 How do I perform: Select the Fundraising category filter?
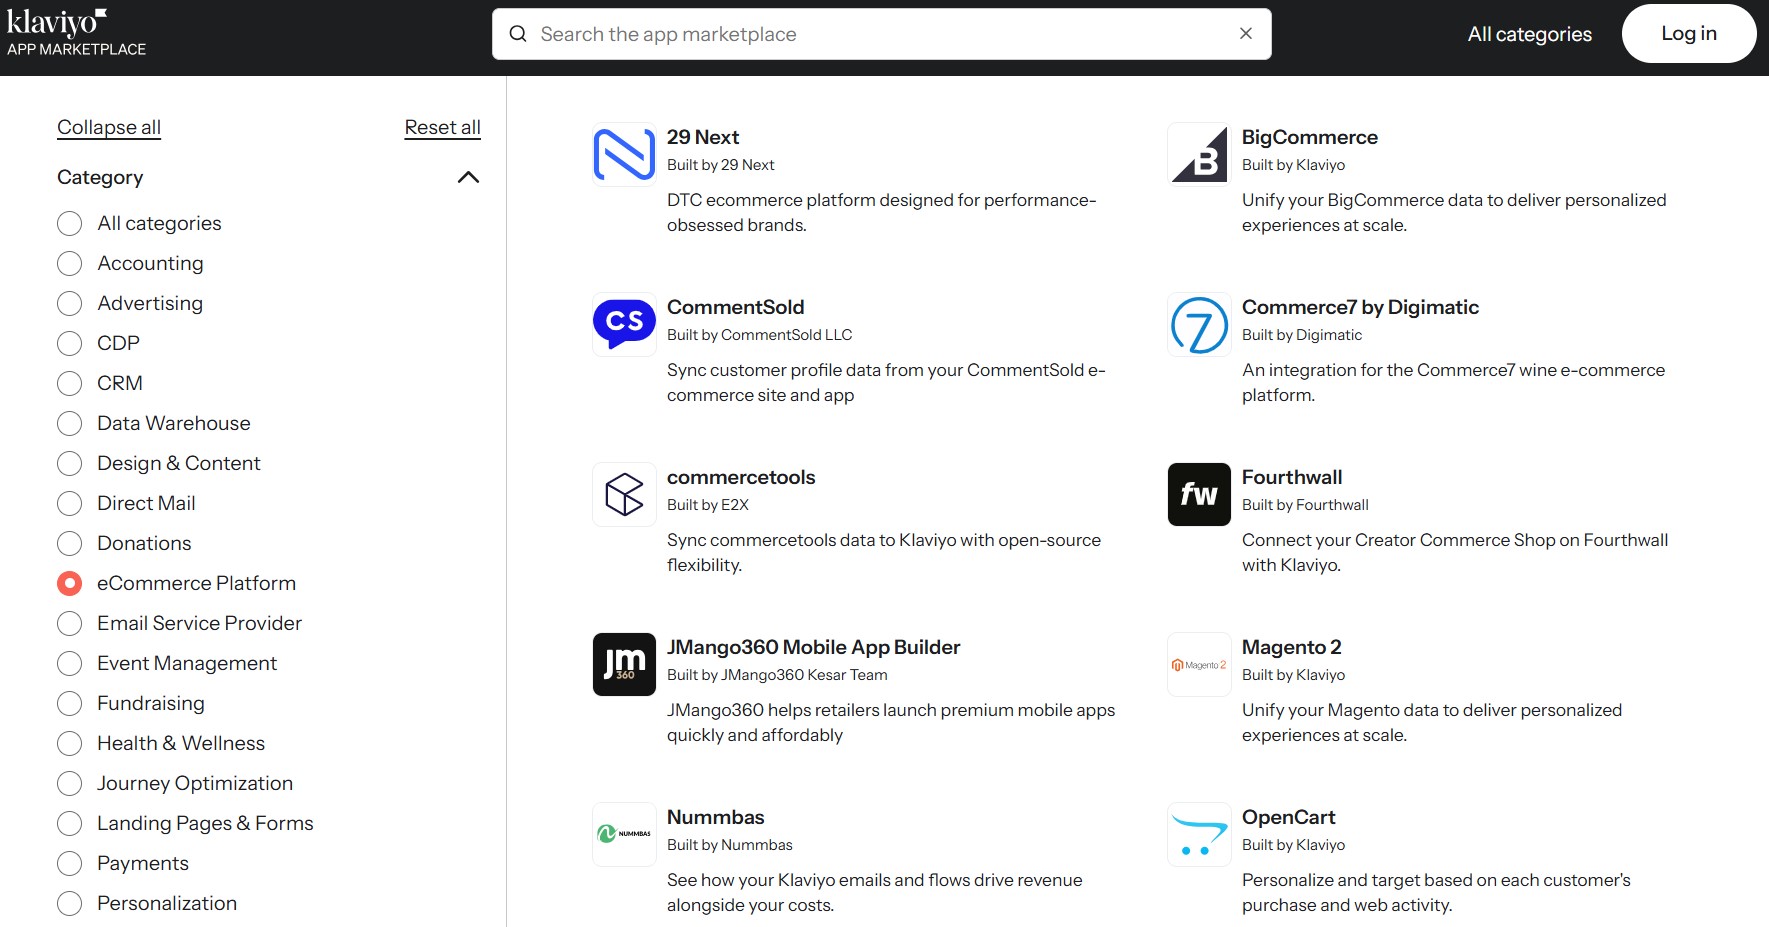[x=69, y=703]
